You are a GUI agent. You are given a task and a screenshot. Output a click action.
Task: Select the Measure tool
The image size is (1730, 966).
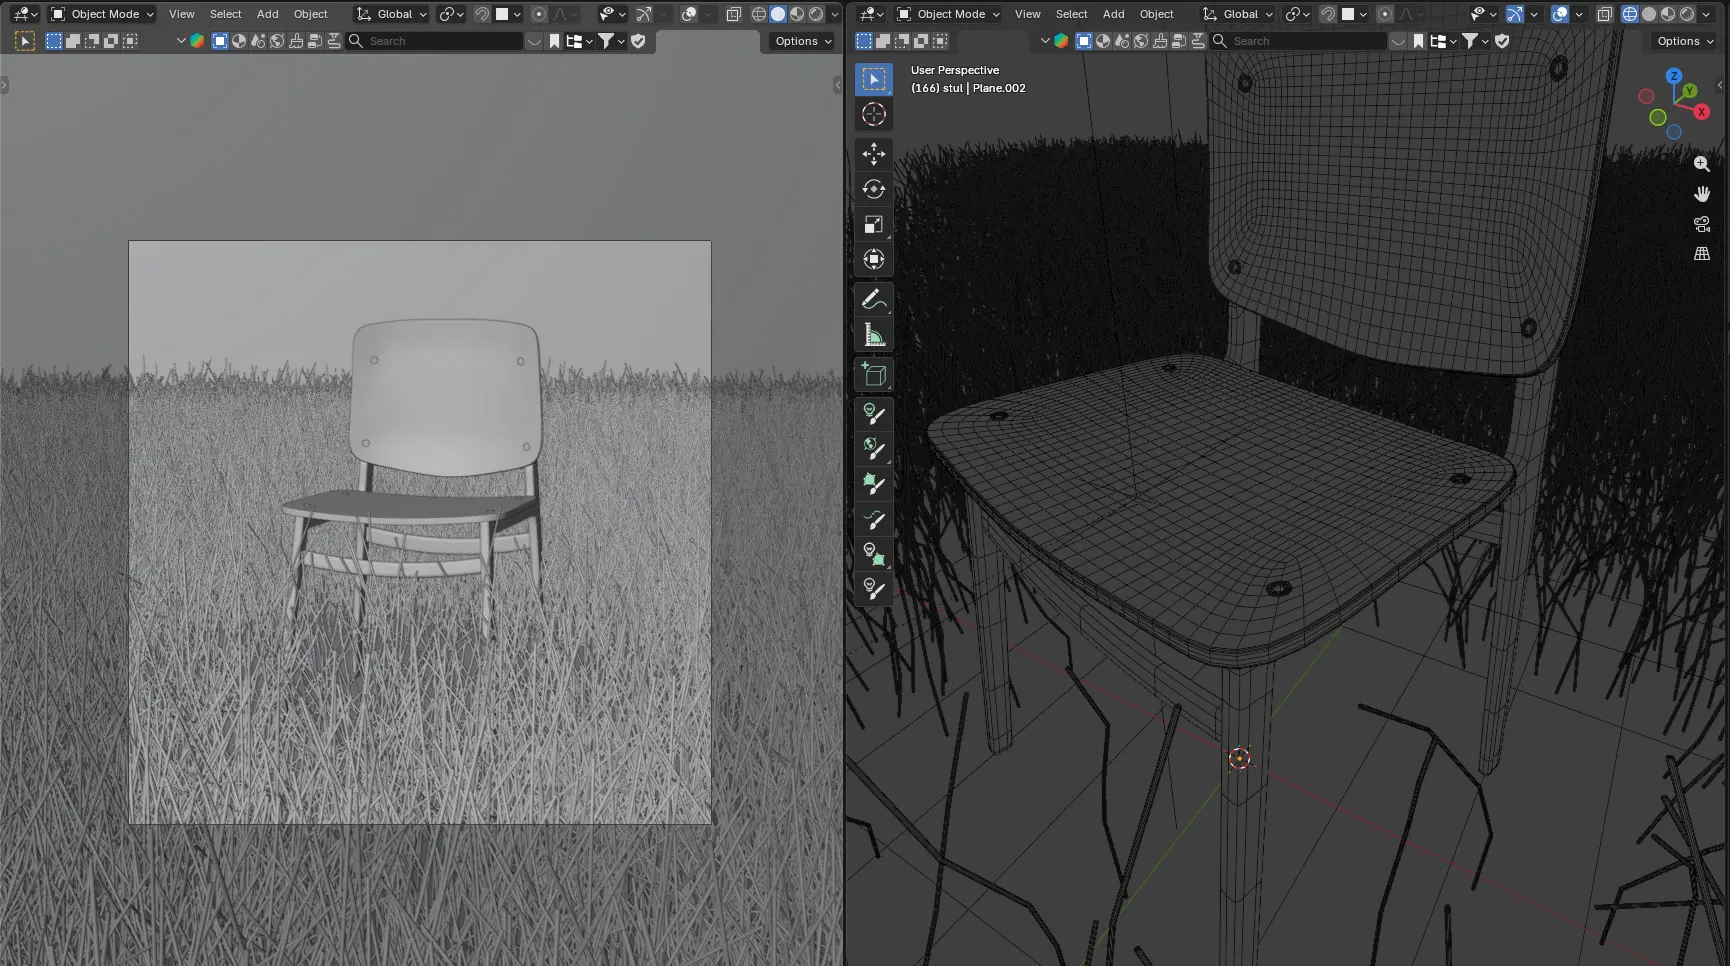coord(874,335)
